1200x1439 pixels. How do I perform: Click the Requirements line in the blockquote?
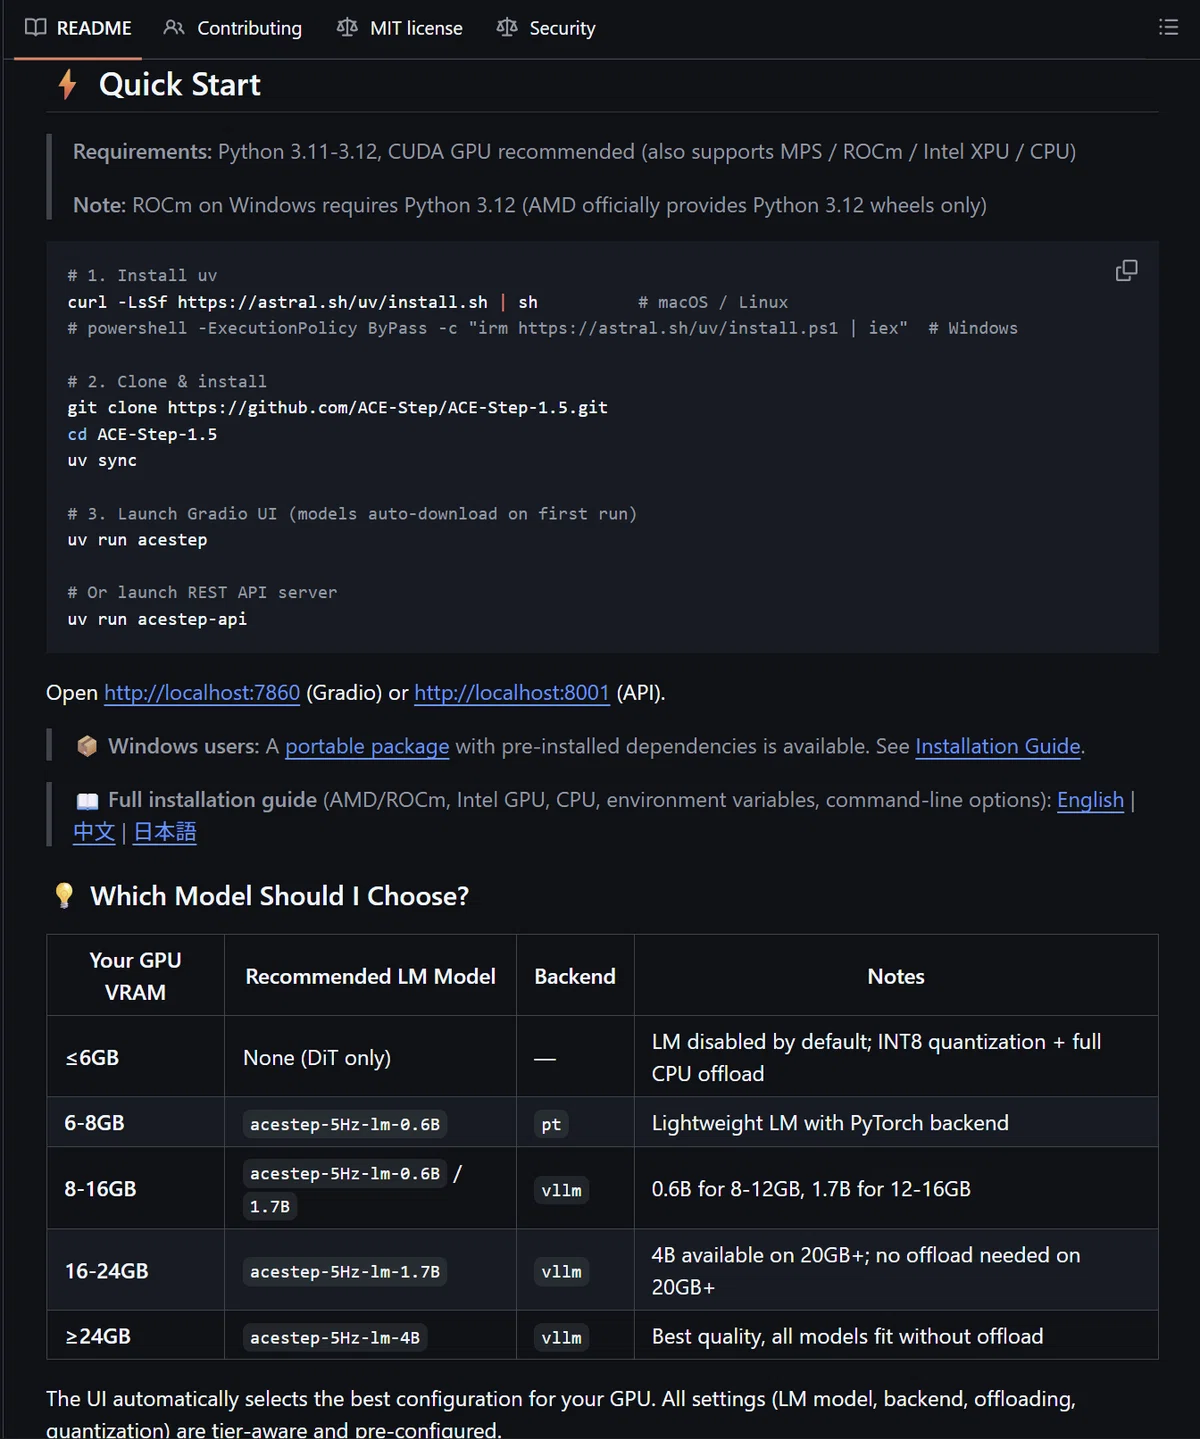(574, 151)
